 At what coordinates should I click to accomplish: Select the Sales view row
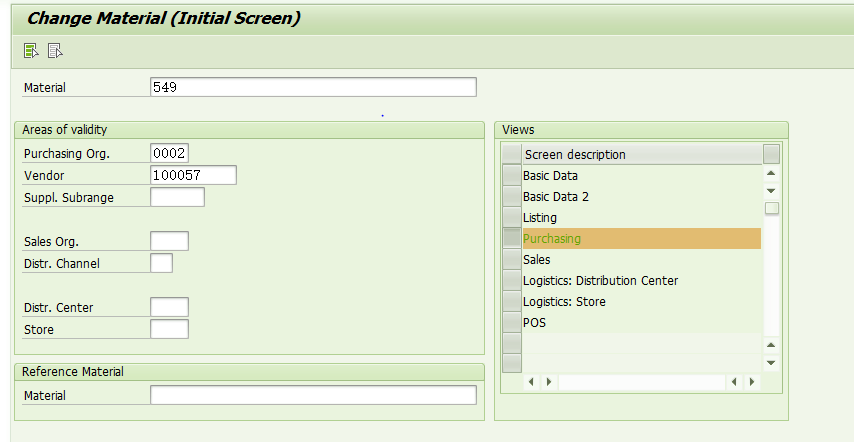[x=642, y=260]
